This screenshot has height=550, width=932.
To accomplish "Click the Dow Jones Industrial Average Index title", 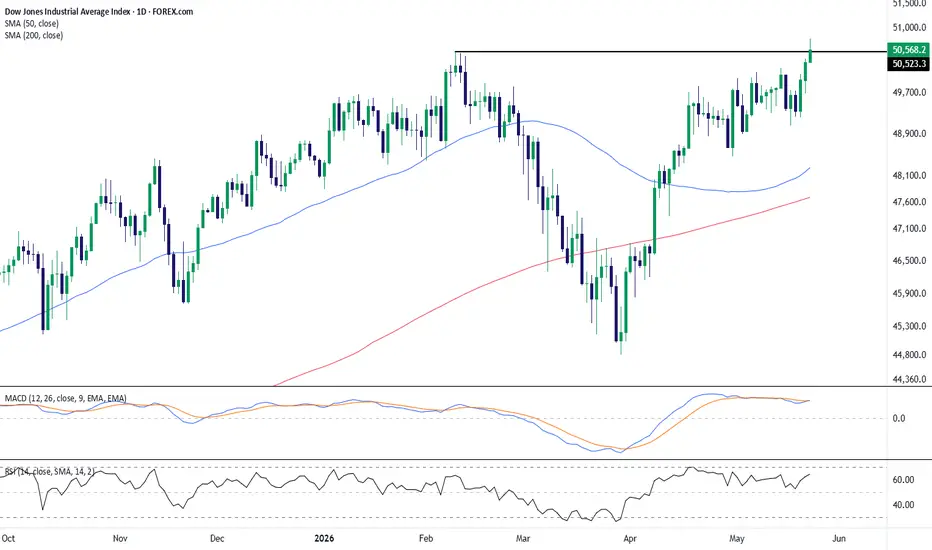I will click(99, 11).
